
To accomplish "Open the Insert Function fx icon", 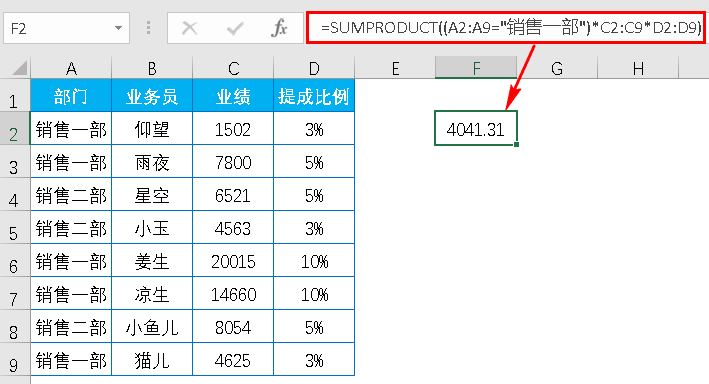I will pyautogui.click(x=279, y=28).
